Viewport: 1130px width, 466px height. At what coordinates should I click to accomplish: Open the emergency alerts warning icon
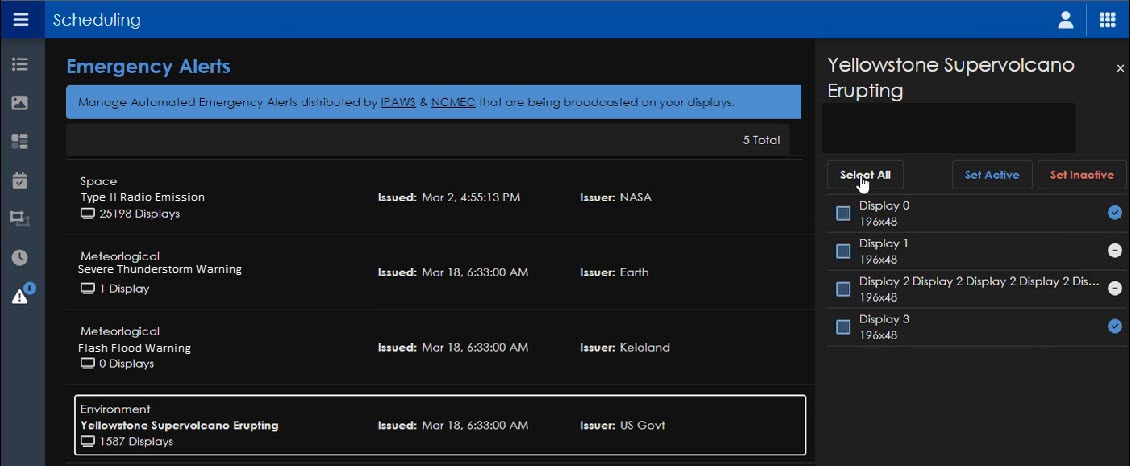[21, 294]
